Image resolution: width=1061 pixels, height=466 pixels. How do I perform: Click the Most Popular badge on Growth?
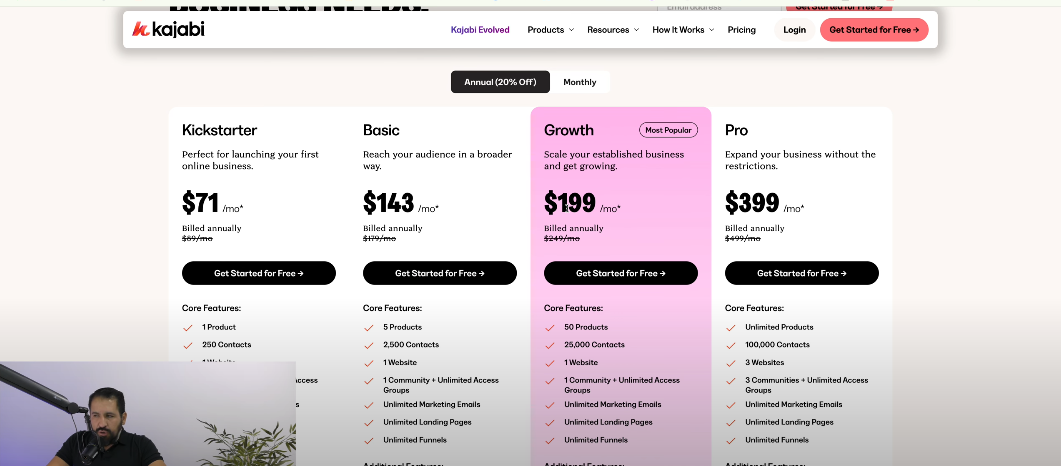[669, 130]
